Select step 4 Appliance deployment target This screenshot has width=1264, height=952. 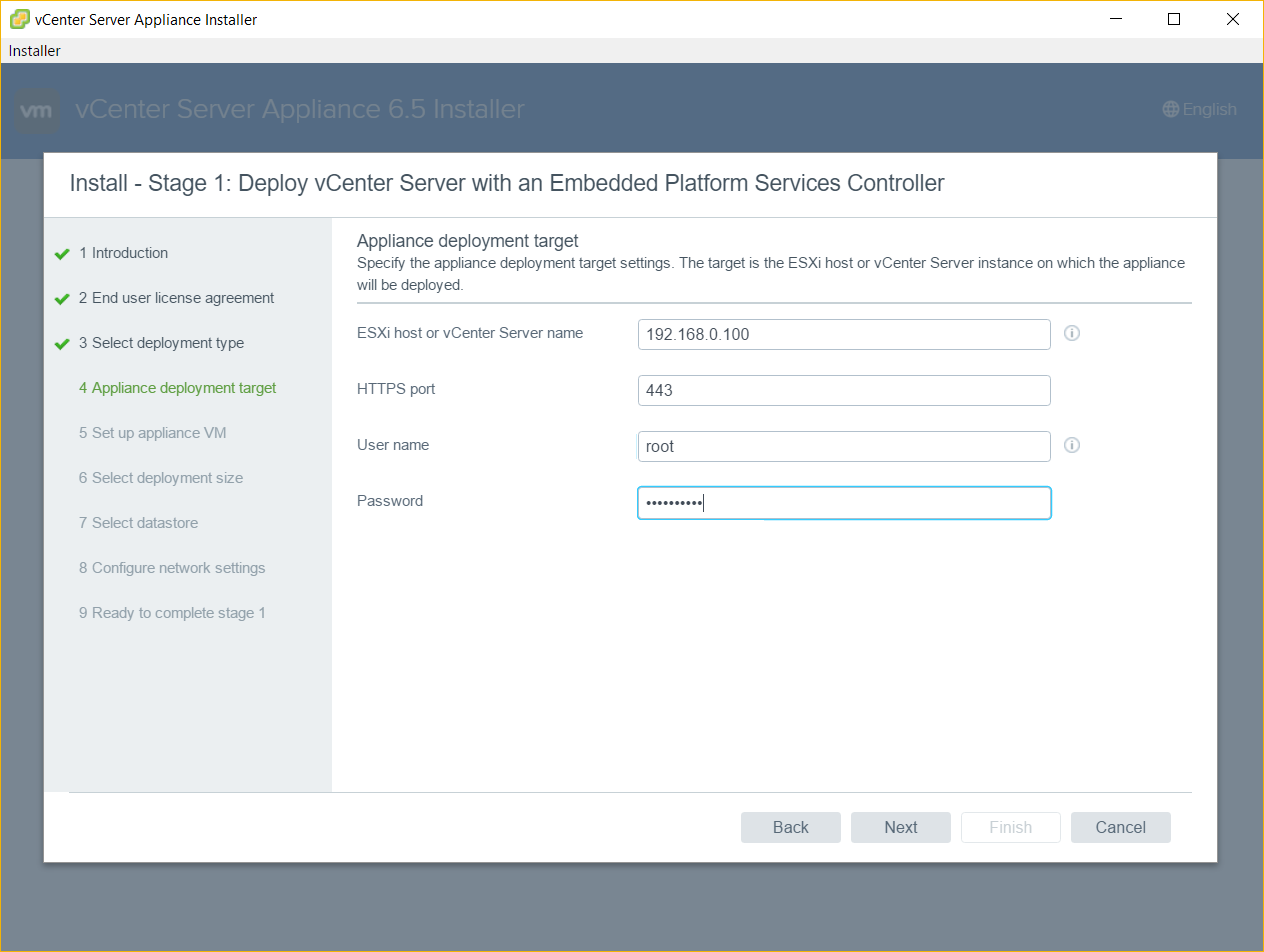[x=178, y=388]
